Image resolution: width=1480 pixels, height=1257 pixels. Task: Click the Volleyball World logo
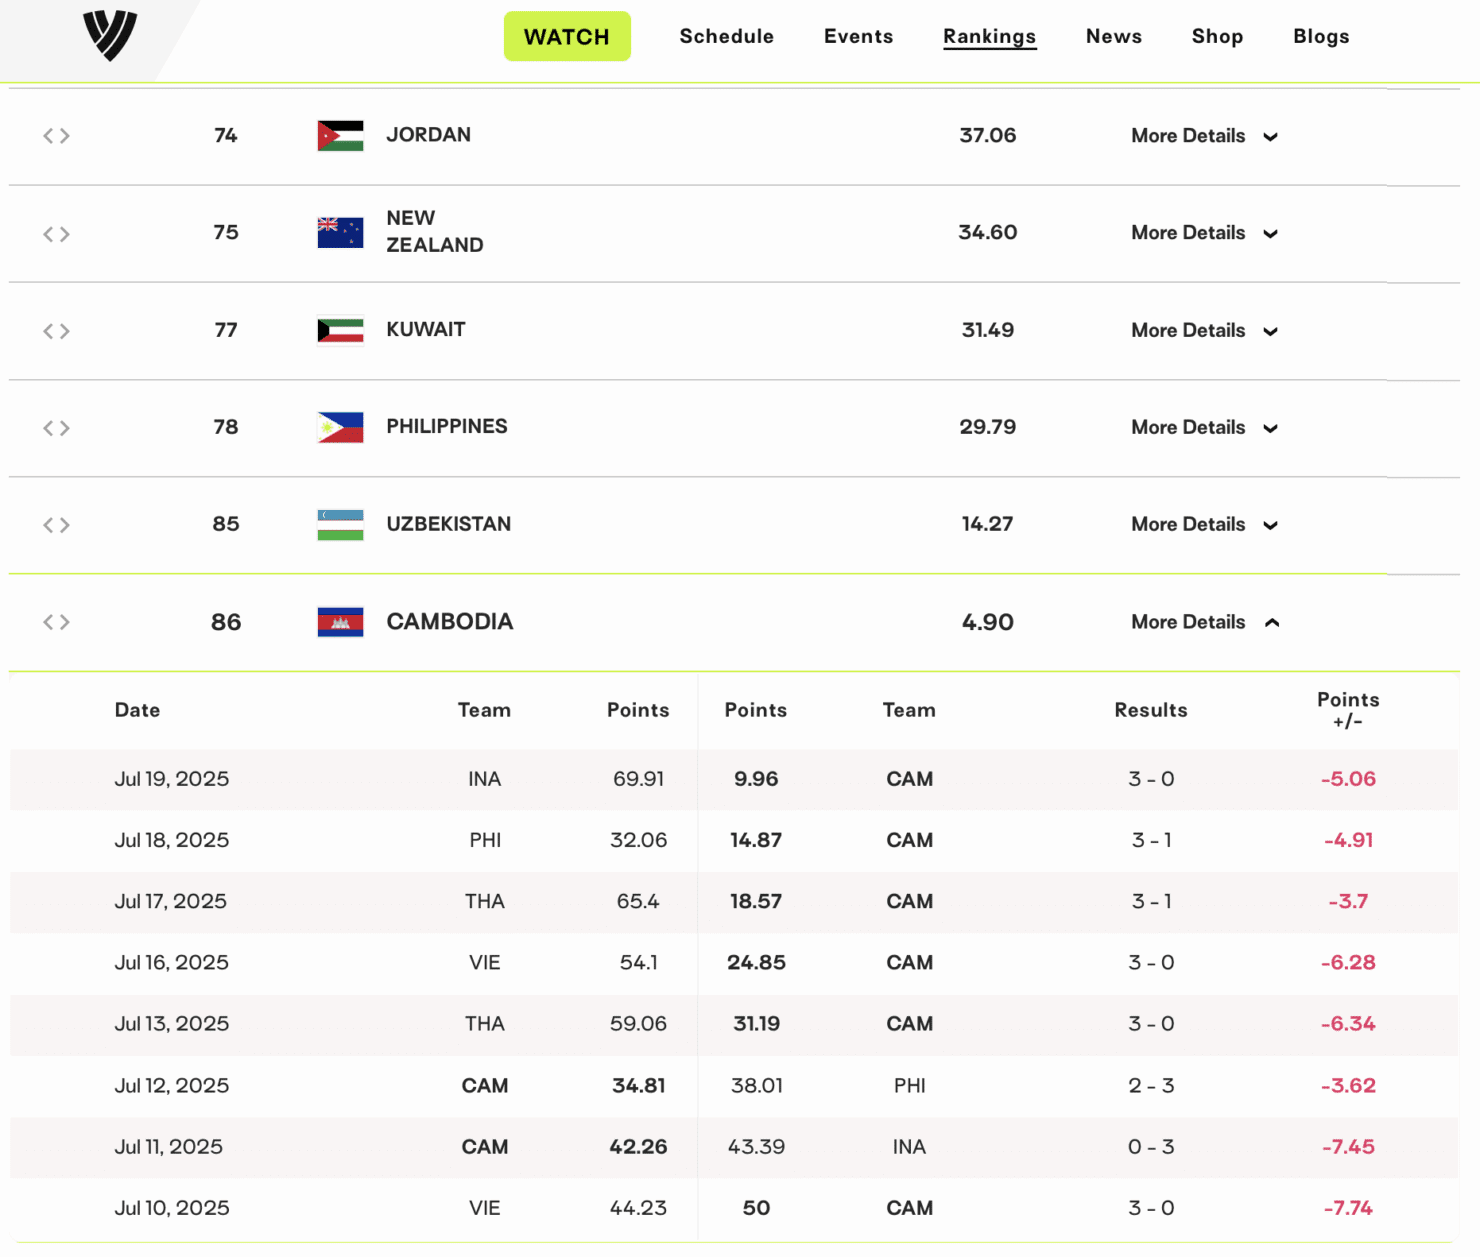click(x=109, y=36)
